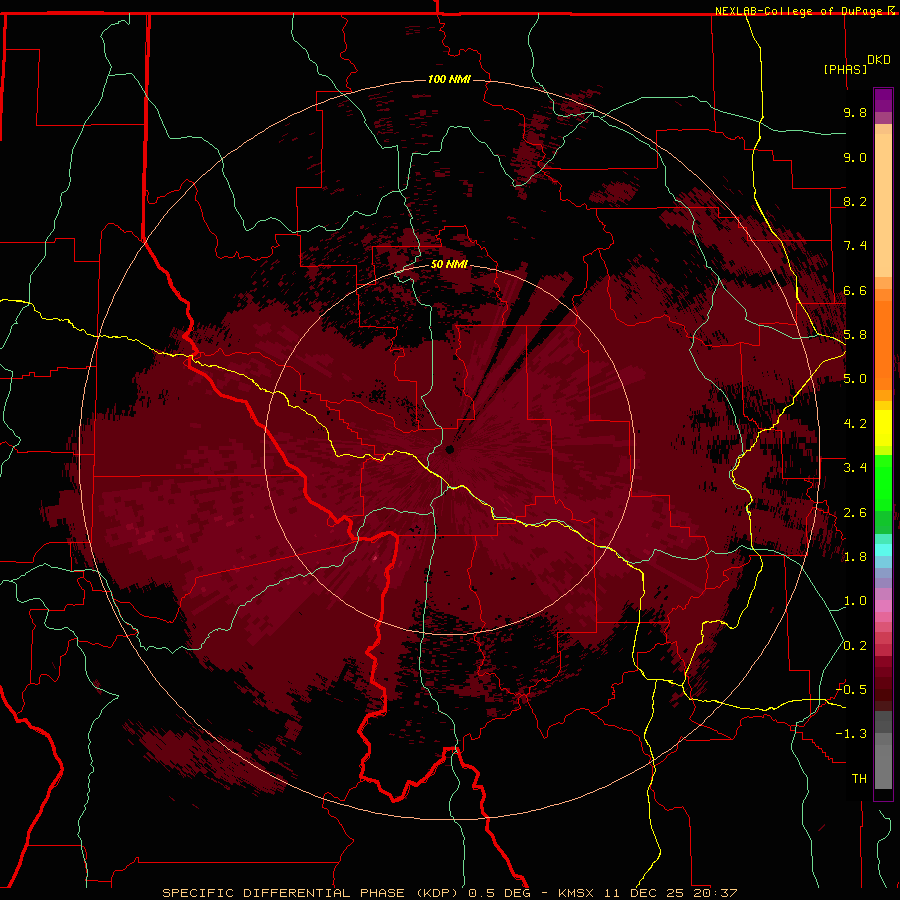
Task: Pick the cyan segment of the color bar
Action: point(883,549)
